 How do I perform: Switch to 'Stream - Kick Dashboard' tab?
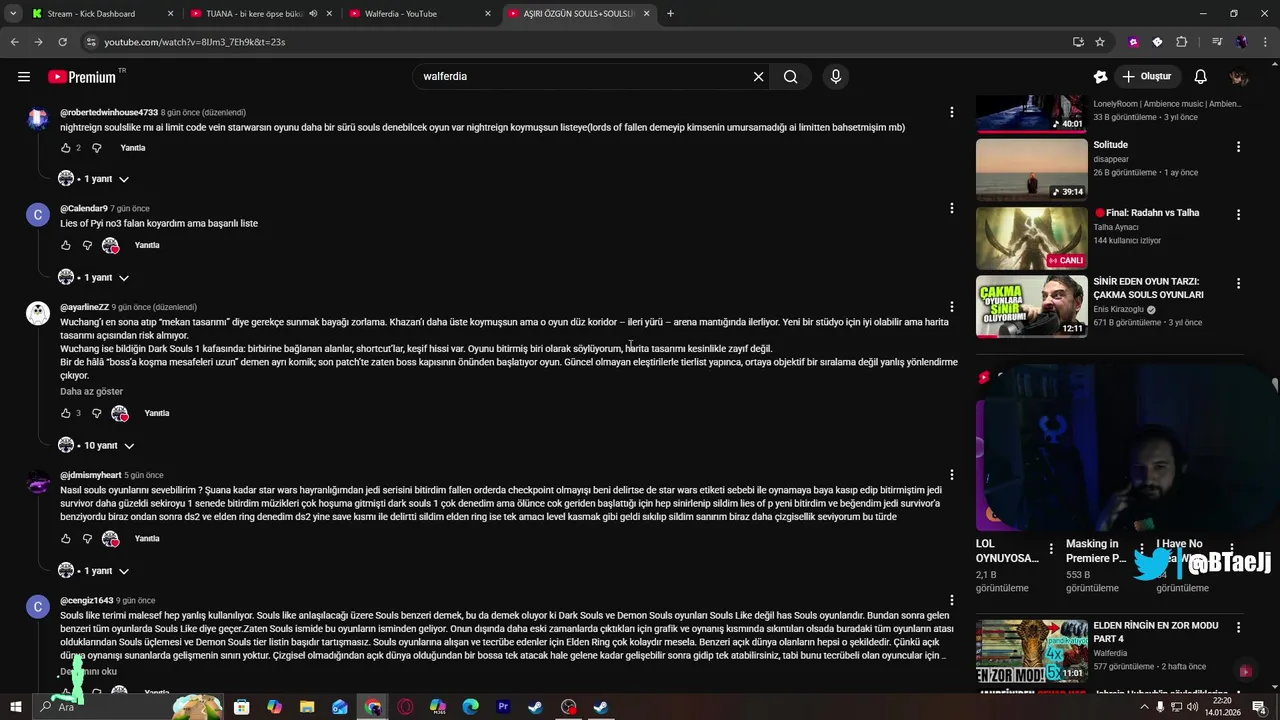[103, 14]
